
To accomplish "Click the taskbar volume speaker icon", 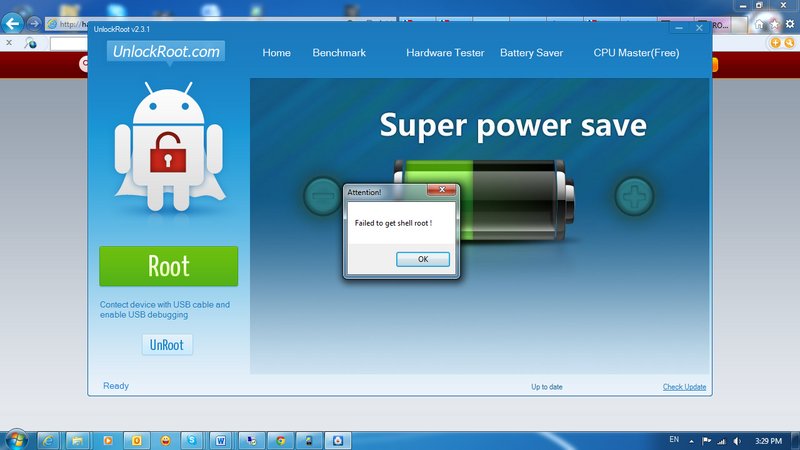I will pyautogui.click(x=739, y=440).
